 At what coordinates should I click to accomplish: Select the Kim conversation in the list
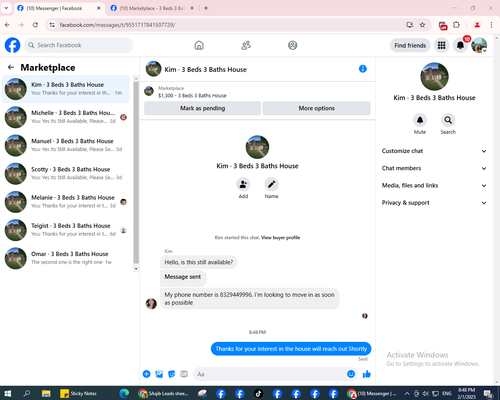coord(66,89)
